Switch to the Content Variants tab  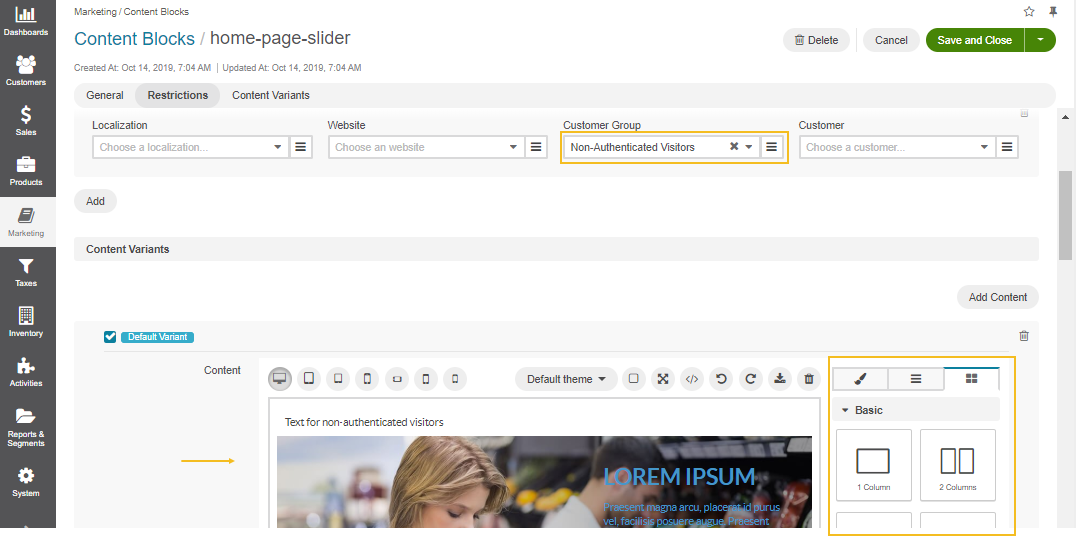(270, 95)
